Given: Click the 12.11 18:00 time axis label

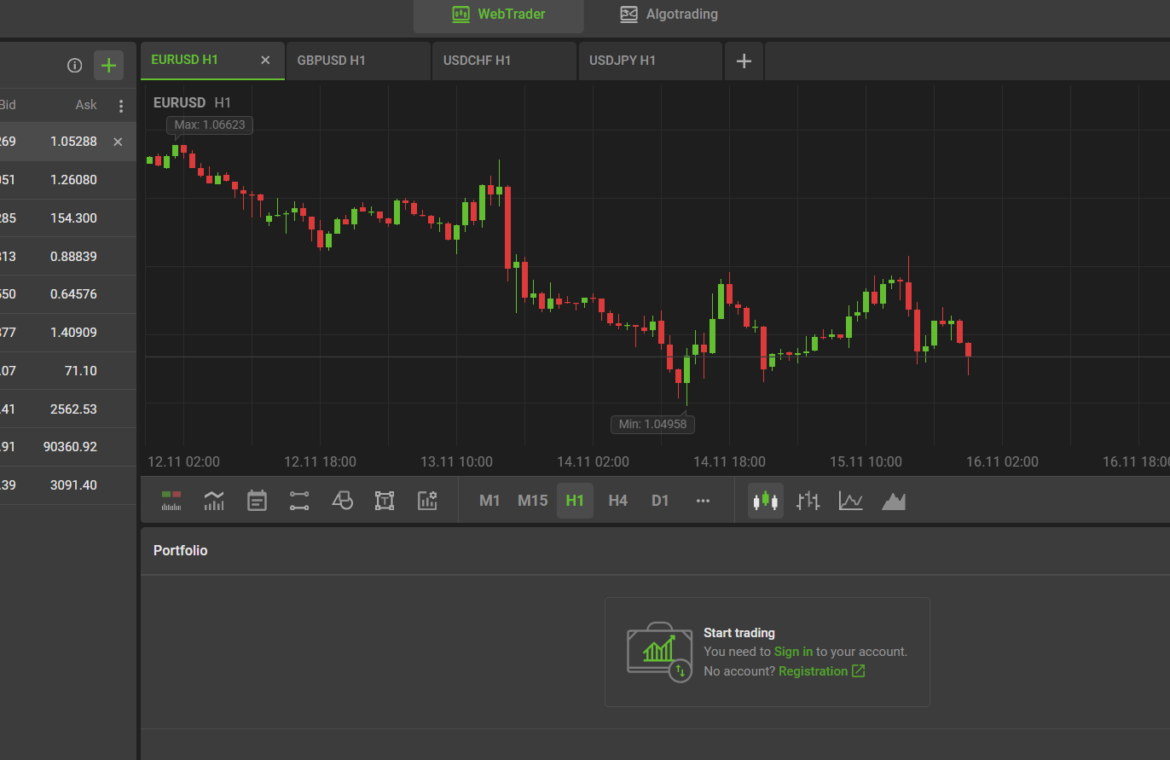Looking at the screenshot, I should [320, 462].
